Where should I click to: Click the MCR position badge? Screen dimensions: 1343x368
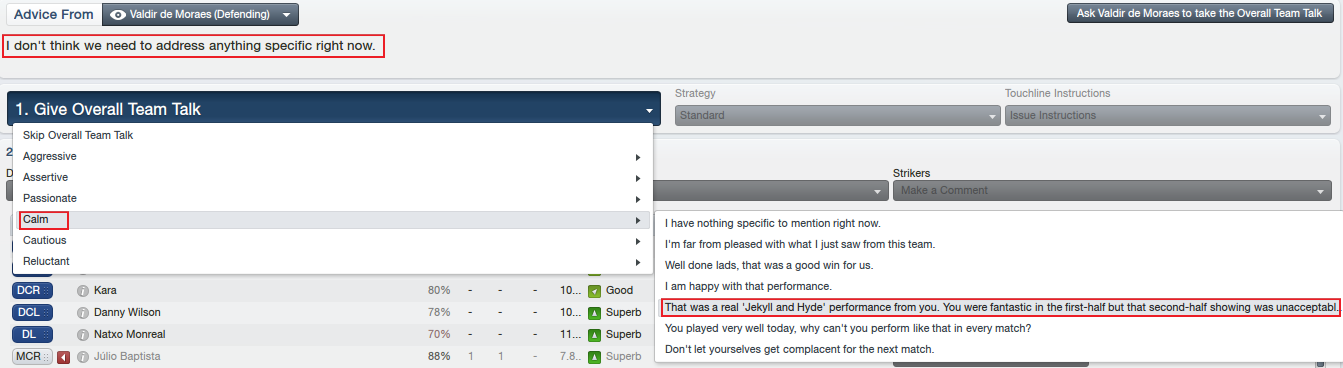point(32,356)
